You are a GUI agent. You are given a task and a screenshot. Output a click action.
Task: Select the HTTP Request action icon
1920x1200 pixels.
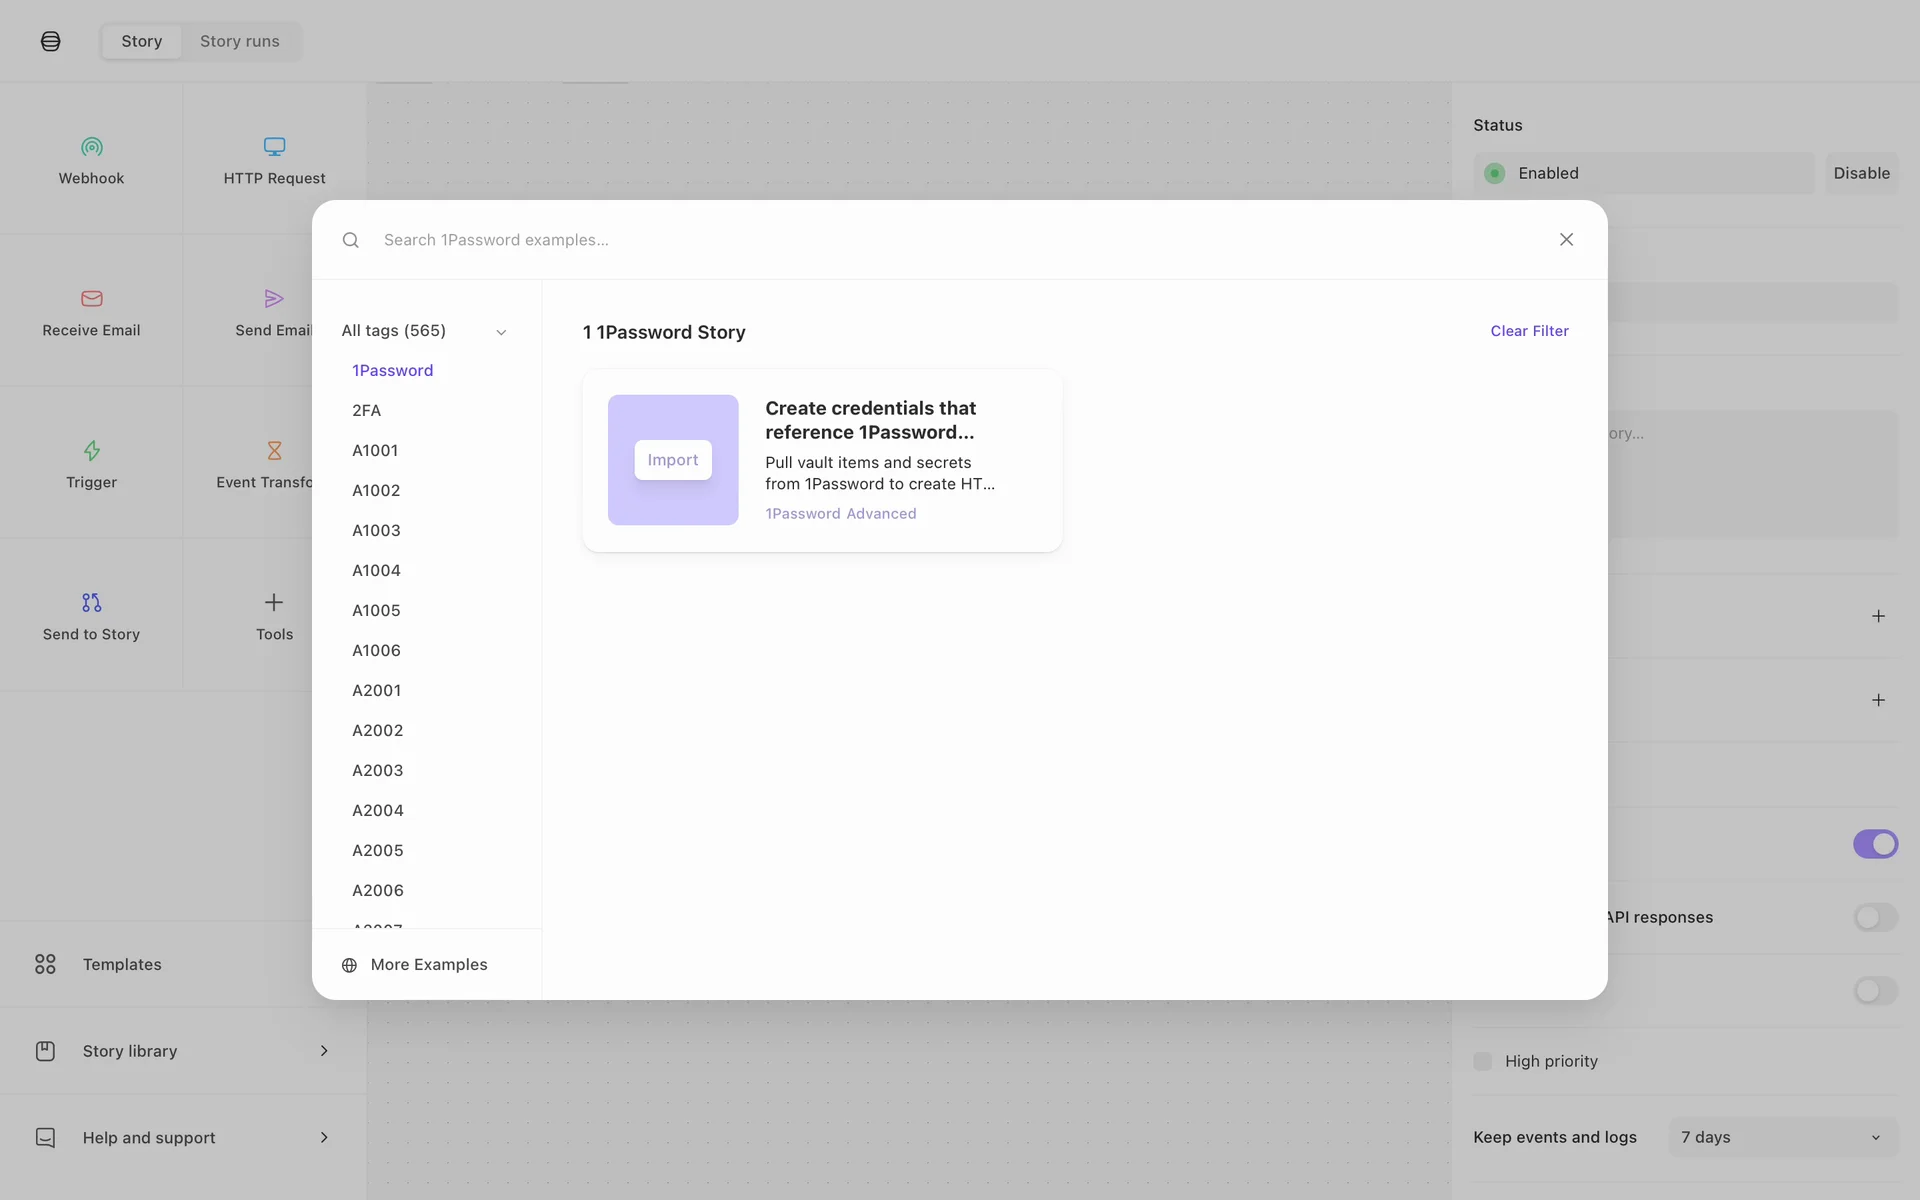tap(274, 147)
